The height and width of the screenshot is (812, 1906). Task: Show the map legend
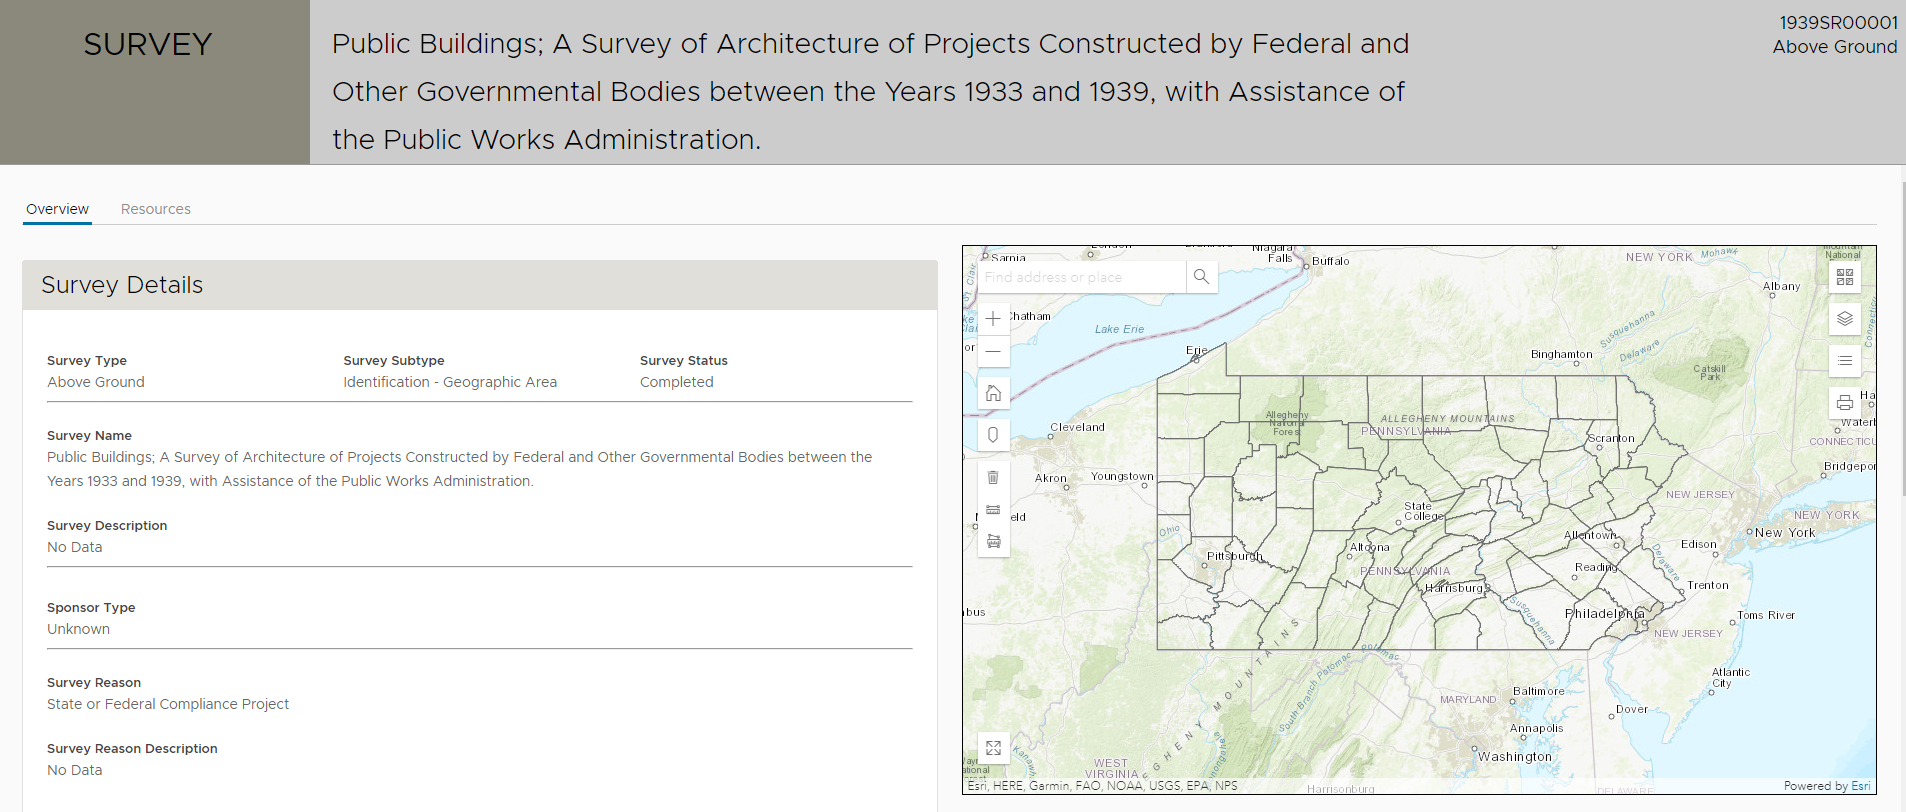coord(1845,360)
